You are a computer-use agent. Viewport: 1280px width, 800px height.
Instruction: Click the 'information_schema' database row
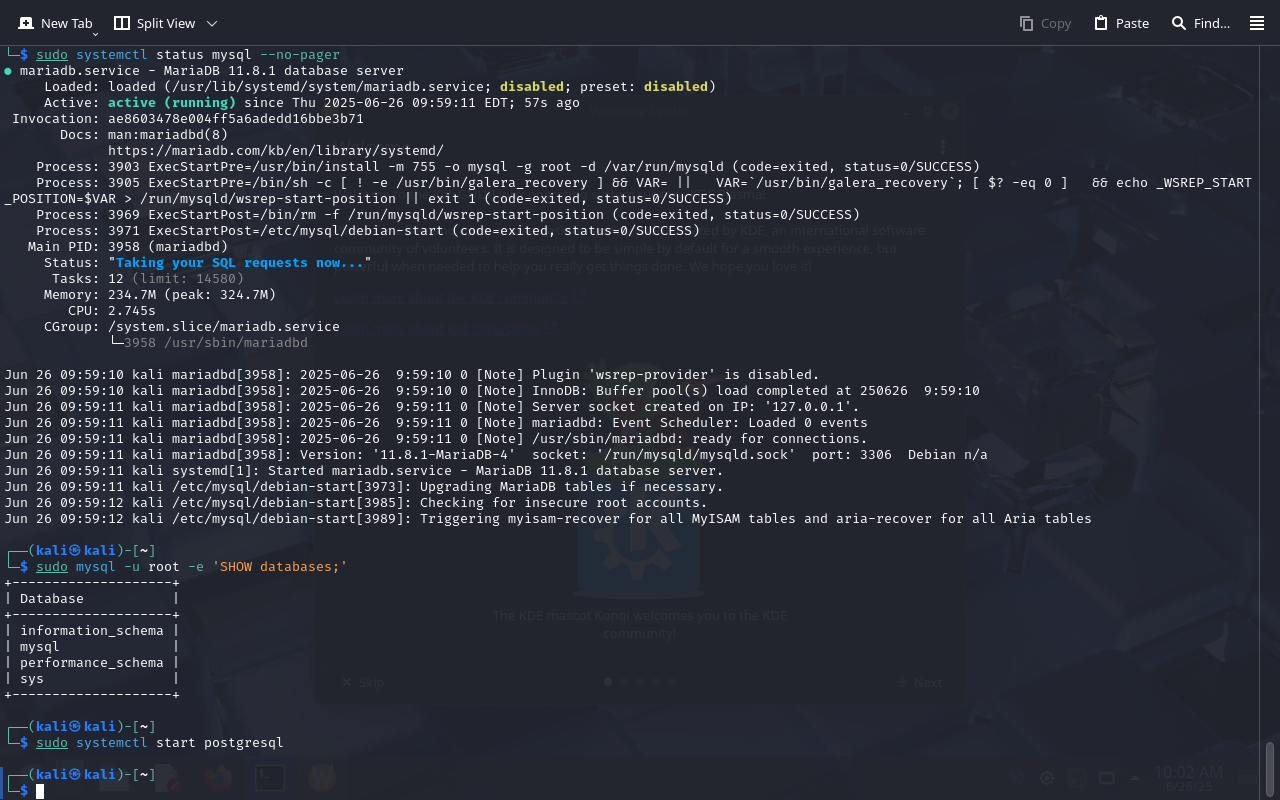[x=92, y=631]
